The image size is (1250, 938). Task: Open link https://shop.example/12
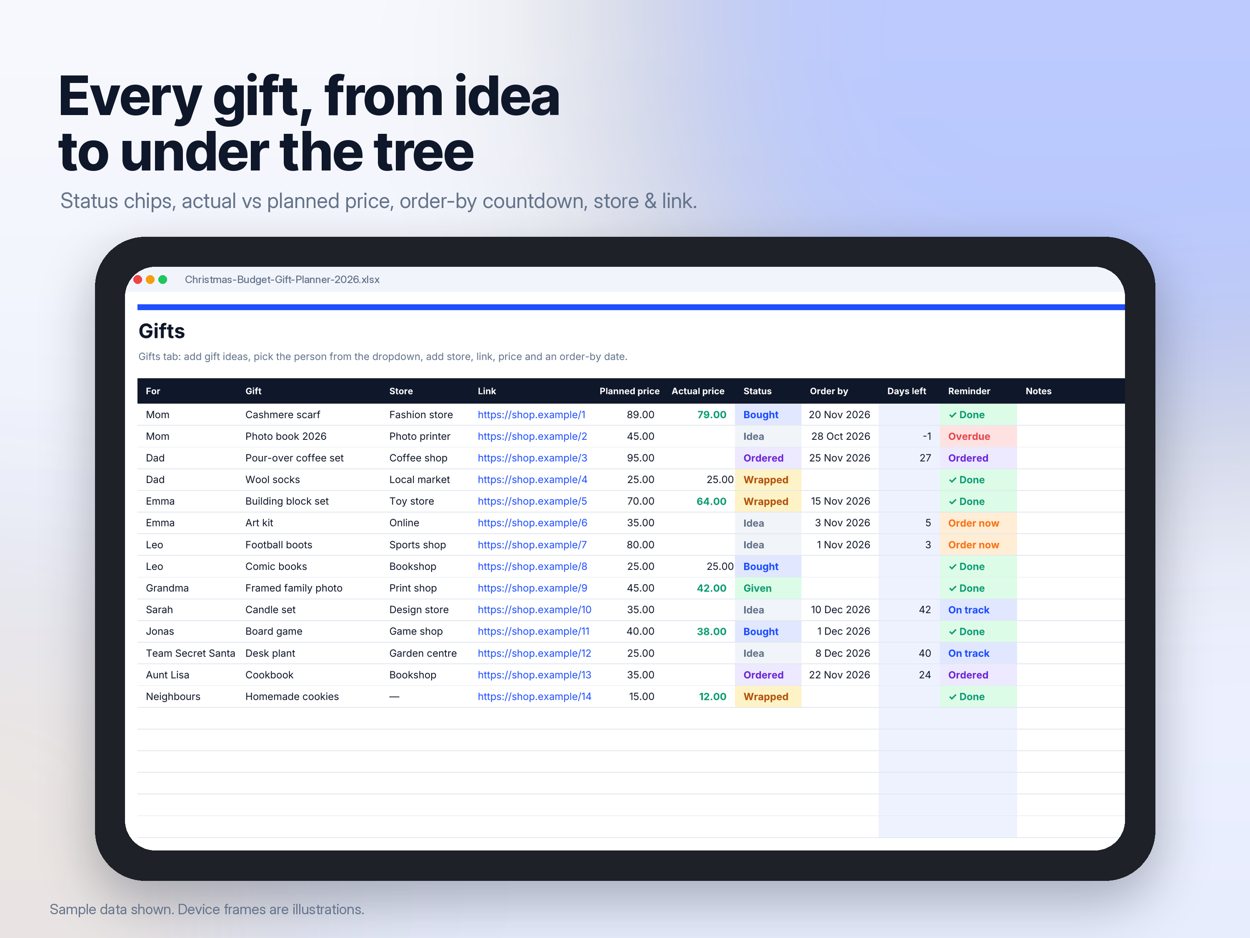[x=534, y=653]
